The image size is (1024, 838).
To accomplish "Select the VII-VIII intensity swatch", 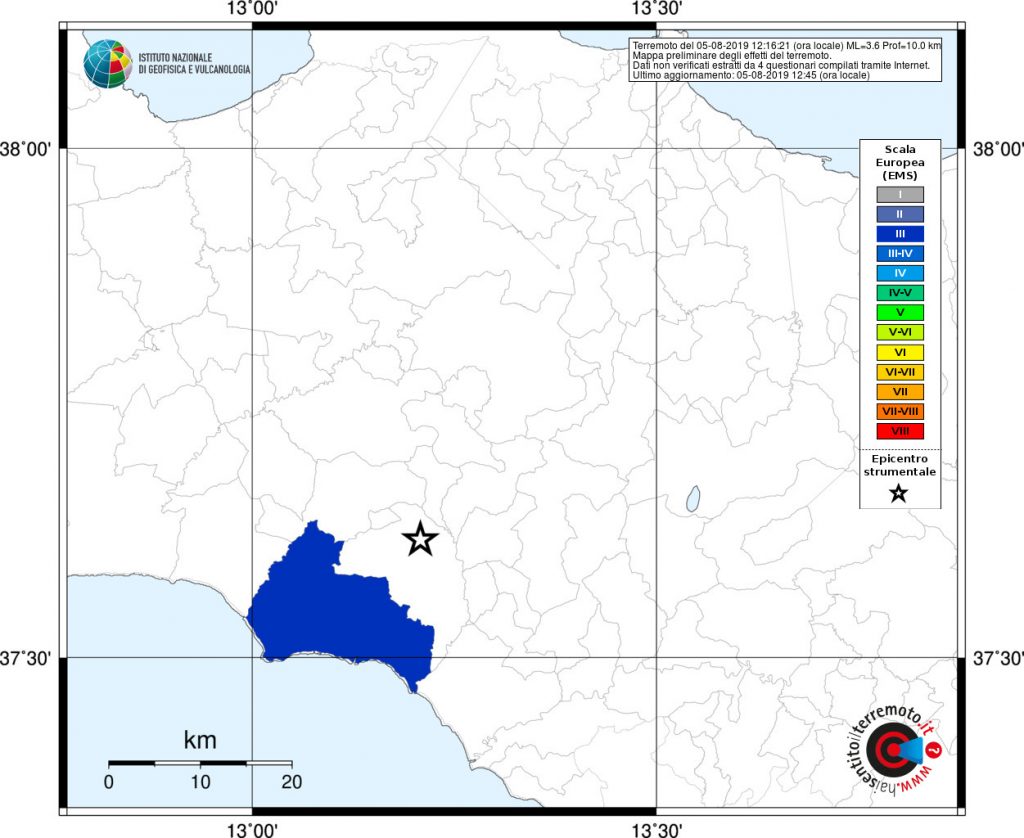I will tap(900, 411).
